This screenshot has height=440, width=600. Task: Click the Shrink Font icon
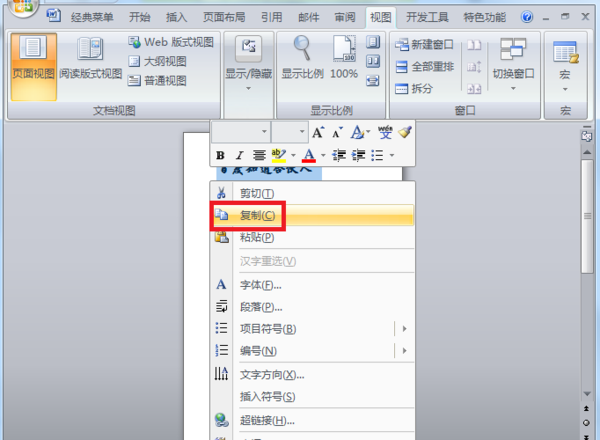[337, 133]
